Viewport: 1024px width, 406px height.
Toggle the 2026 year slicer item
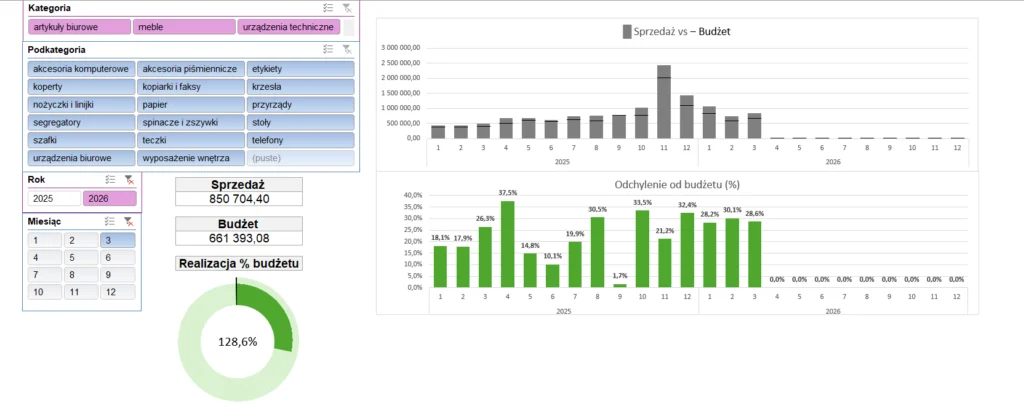tap(109, 198)
